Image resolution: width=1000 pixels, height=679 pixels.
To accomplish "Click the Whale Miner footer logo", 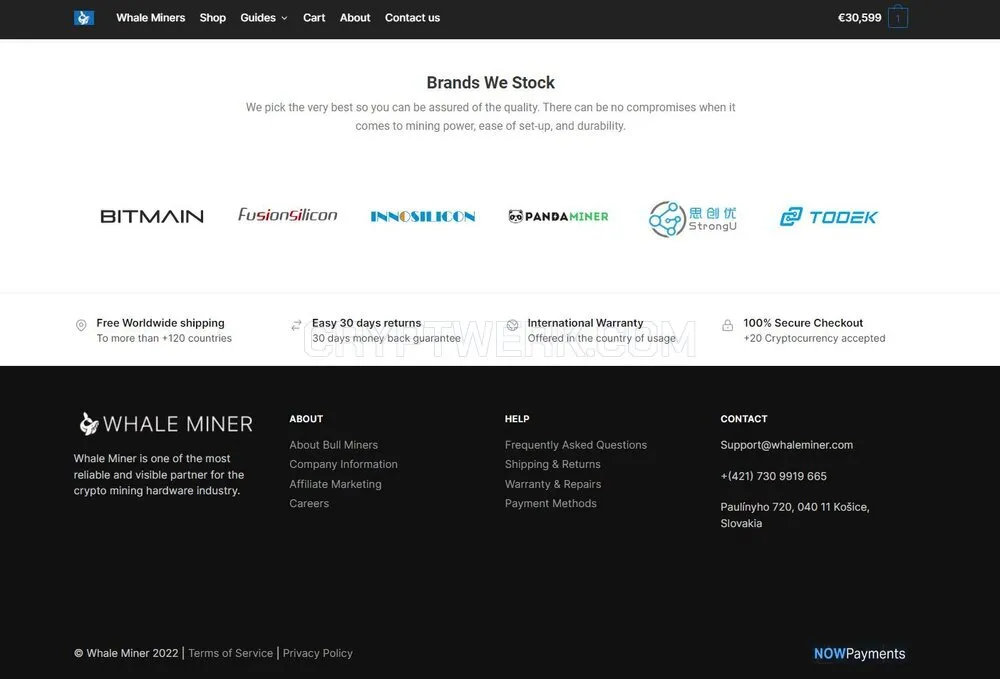I will pos(166,424).
